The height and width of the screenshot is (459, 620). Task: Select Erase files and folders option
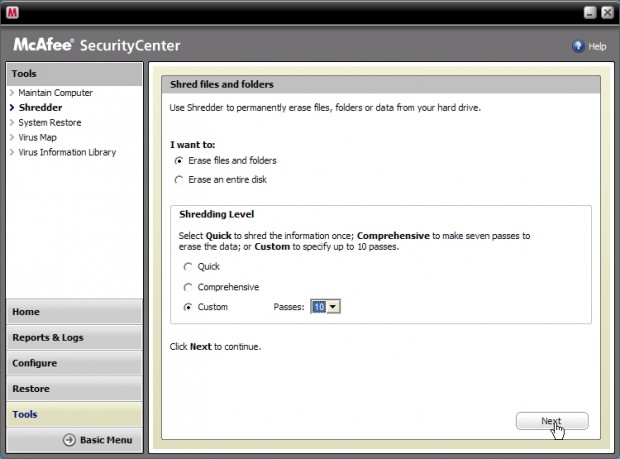179,161
